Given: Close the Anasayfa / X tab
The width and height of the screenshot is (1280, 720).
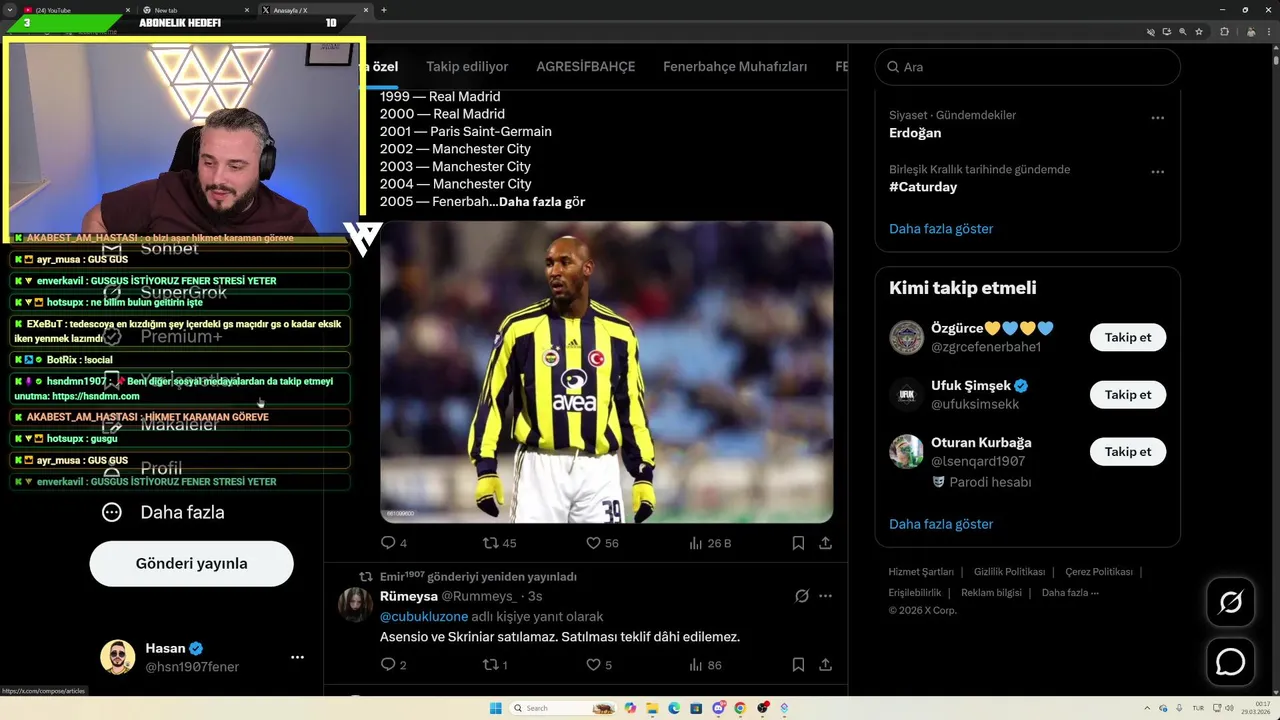Looking at the screenshot, I should [366, 10].
